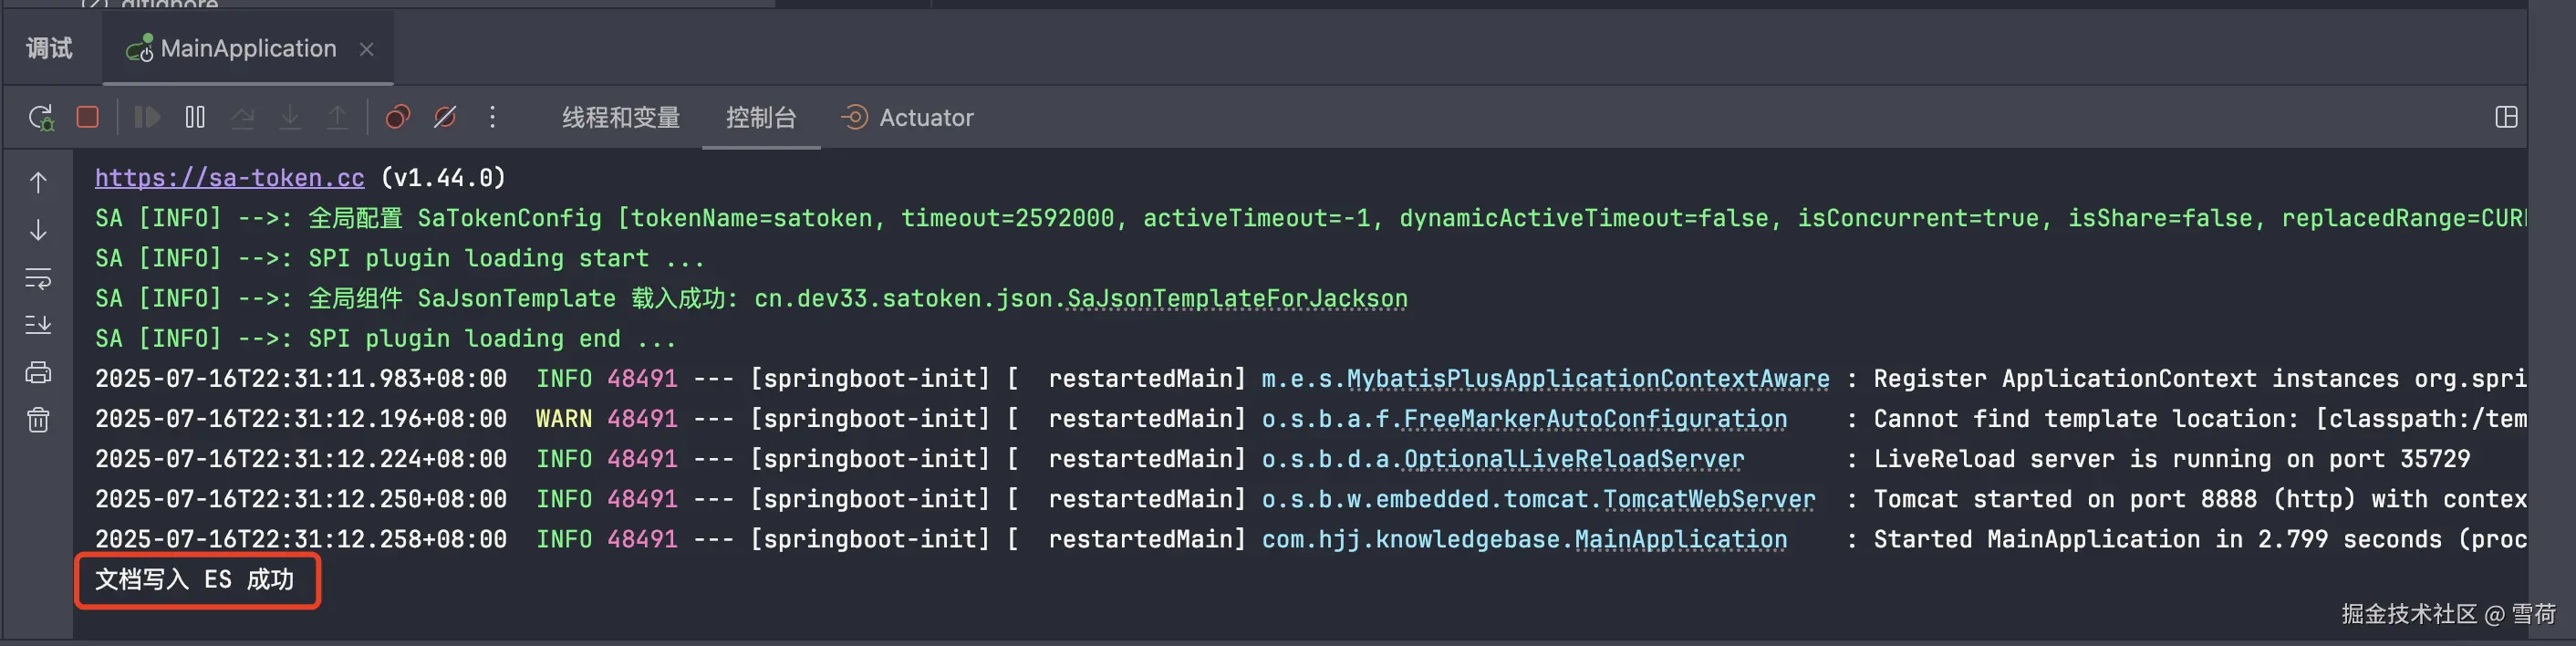Open SaJsonTemplateForJackson class link

[1237, 299]
